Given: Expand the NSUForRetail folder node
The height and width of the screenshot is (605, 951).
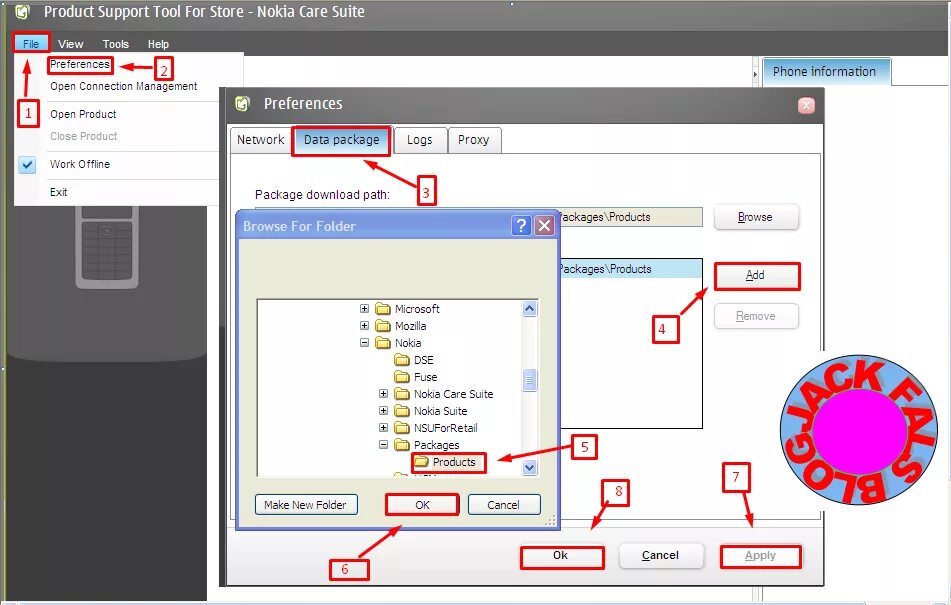Looking at the screenshot, I should (x=383, y=427).
